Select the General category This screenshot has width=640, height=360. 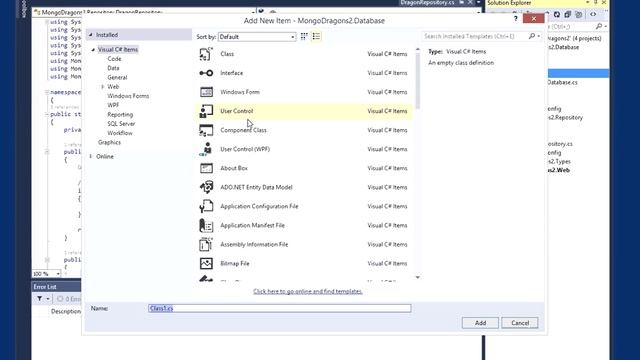coord(117,78)
